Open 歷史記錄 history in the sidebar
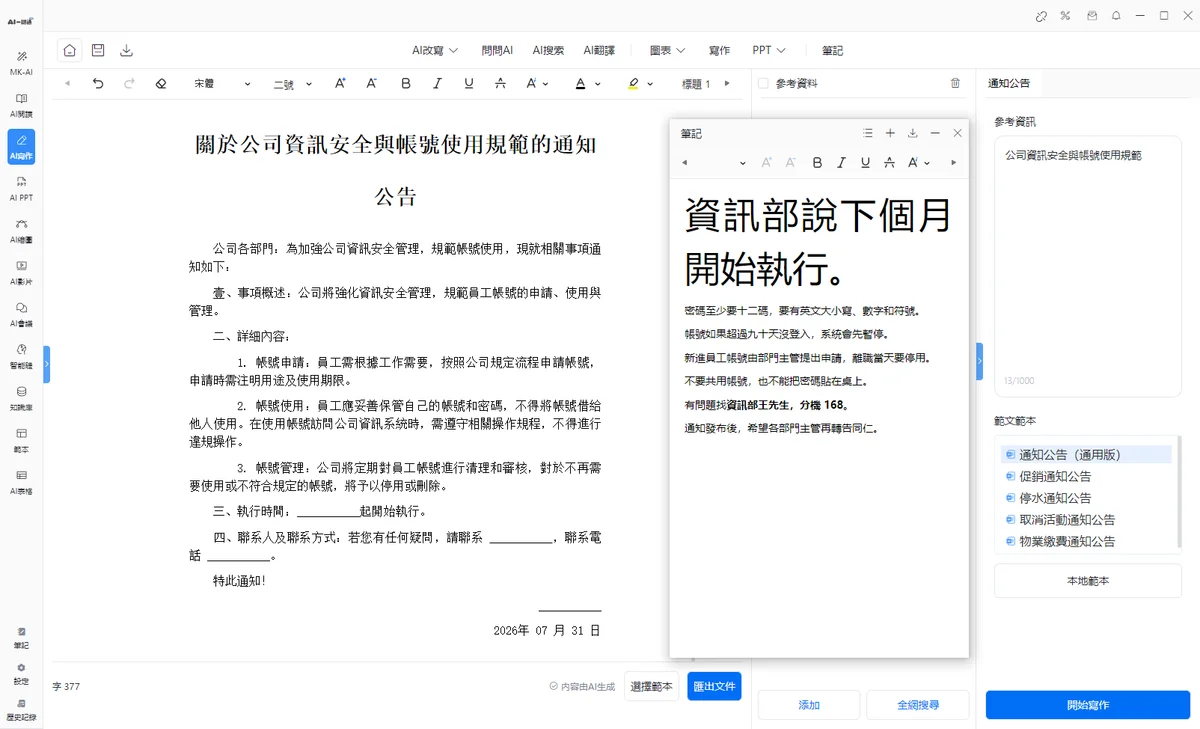Image resolution: width=1200 pixels, height=729 pixels. 21,710
